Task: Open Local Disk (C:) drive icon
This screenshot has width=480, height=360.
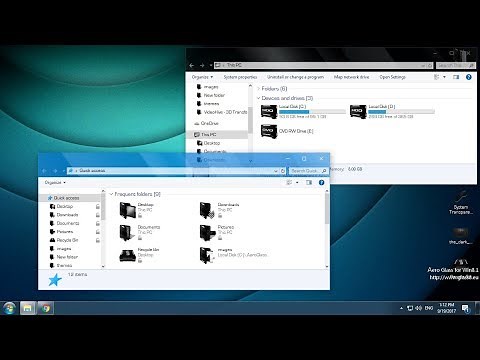Action: click(269, 112)
